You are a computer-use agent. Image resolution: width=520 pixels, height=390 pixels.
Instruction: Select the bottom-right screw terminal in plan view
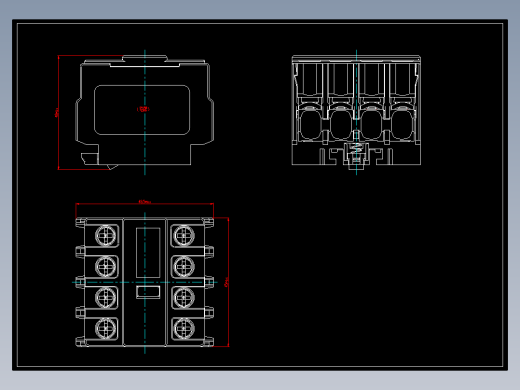[x=183, y=328]
